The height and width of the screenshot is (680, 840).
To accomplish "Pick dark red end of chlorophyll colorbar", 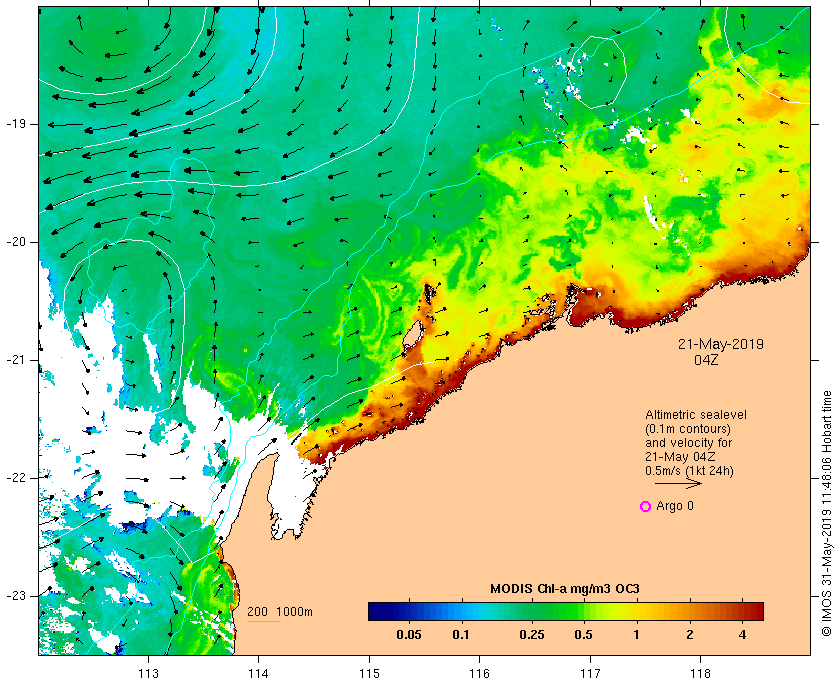I will point(756,611).
